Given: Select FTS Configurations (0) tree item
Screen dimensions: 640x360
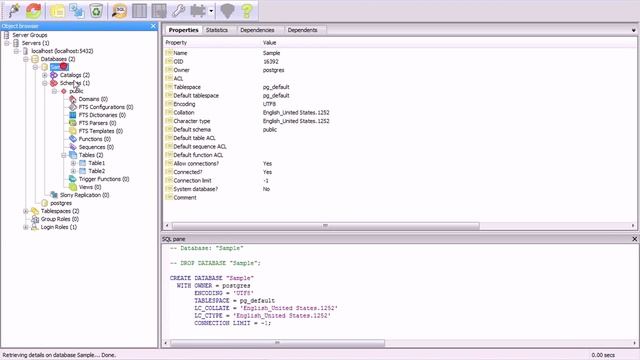Looking at the screenshot, I should (106, 107).
